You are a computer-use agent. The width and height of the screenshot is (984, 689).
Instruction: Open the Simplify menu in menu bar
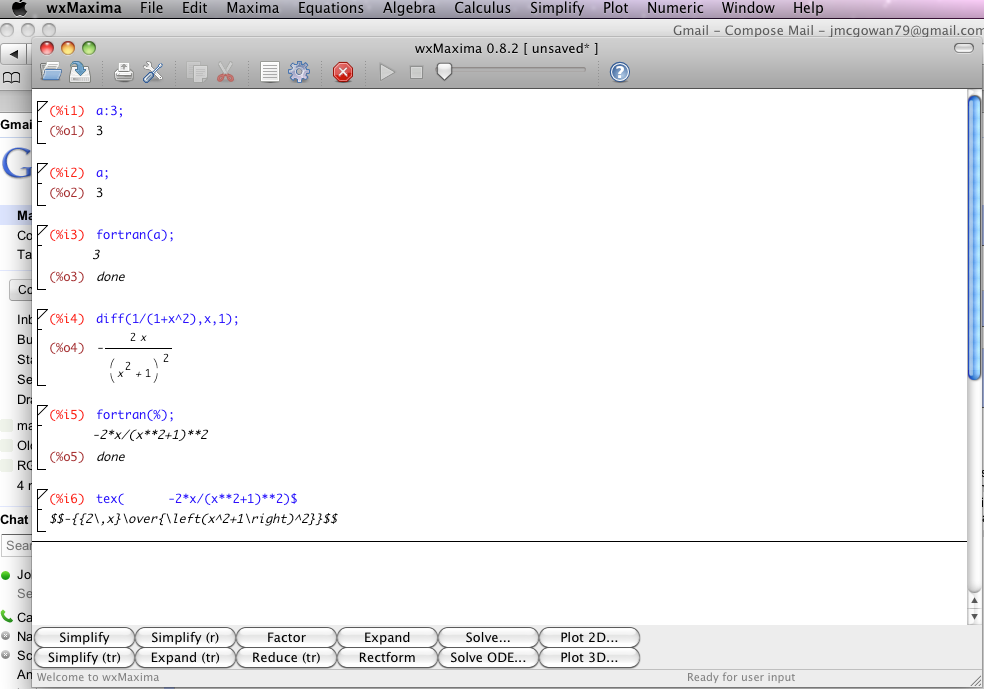(557, 8)
